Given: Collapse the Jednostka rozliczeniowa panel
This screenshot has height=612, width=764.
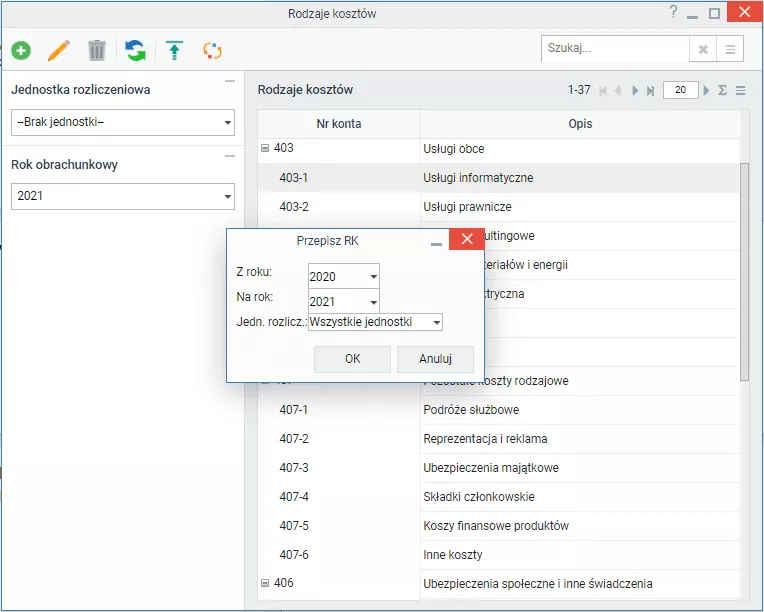Looking at the screenshot, I should point(230,81).
